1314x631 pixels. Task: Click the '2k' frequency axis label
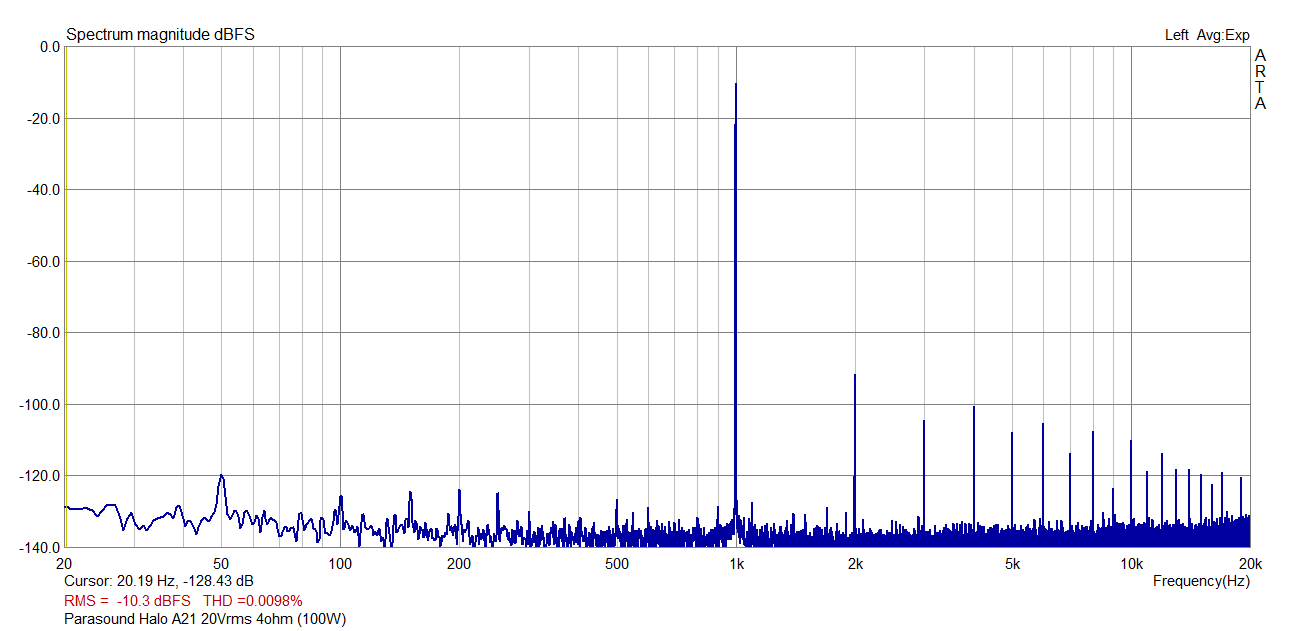855,564
